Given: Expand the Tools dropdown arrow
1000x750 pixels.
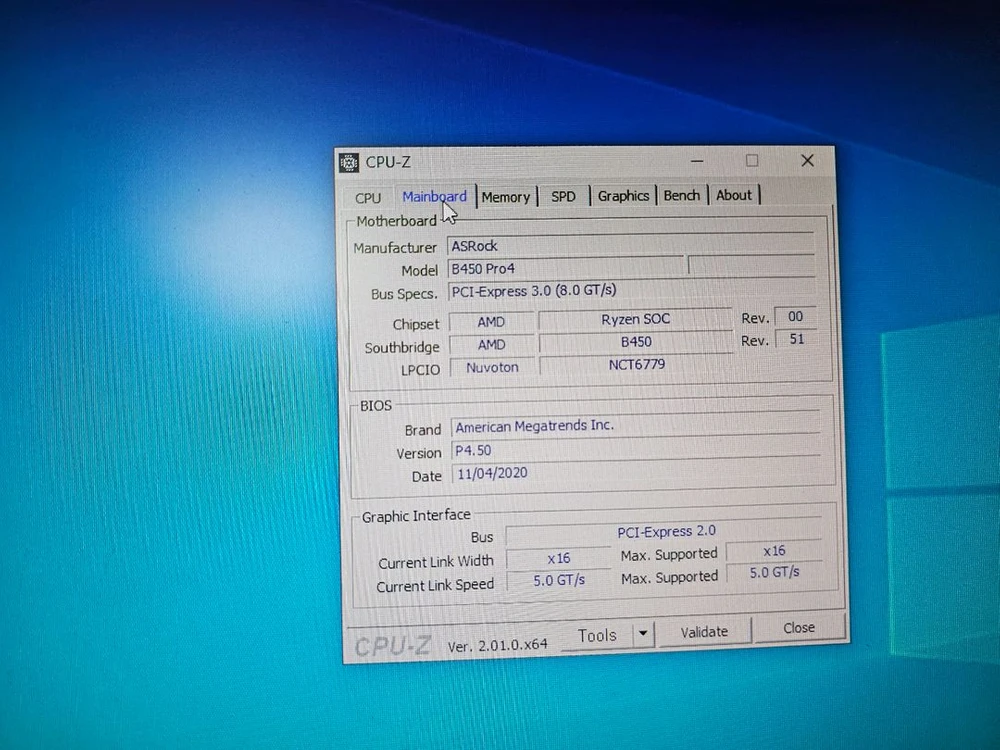Looking at the screenshot, I should 643,634.
